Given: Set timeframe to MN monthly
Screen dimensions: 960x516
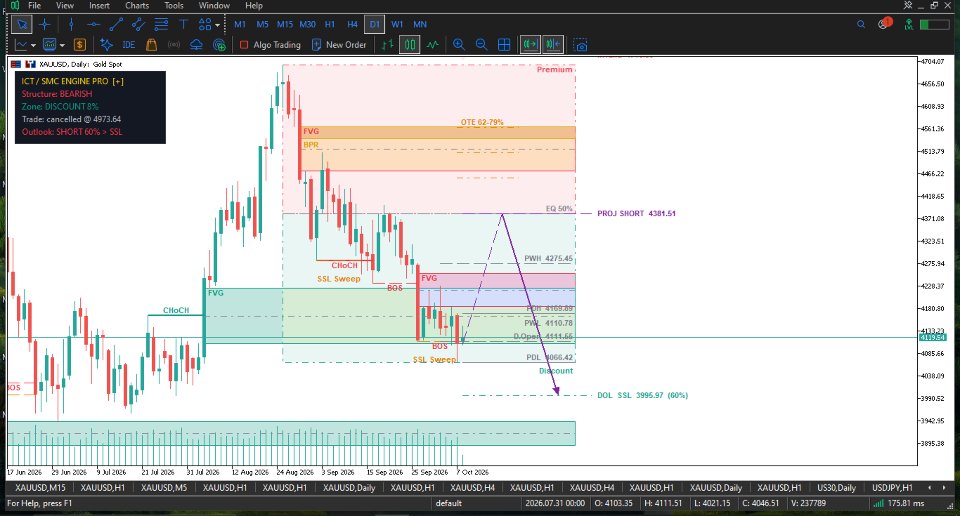Looking at the screenshot, I should pyautogui.click(x=420, y=24).
